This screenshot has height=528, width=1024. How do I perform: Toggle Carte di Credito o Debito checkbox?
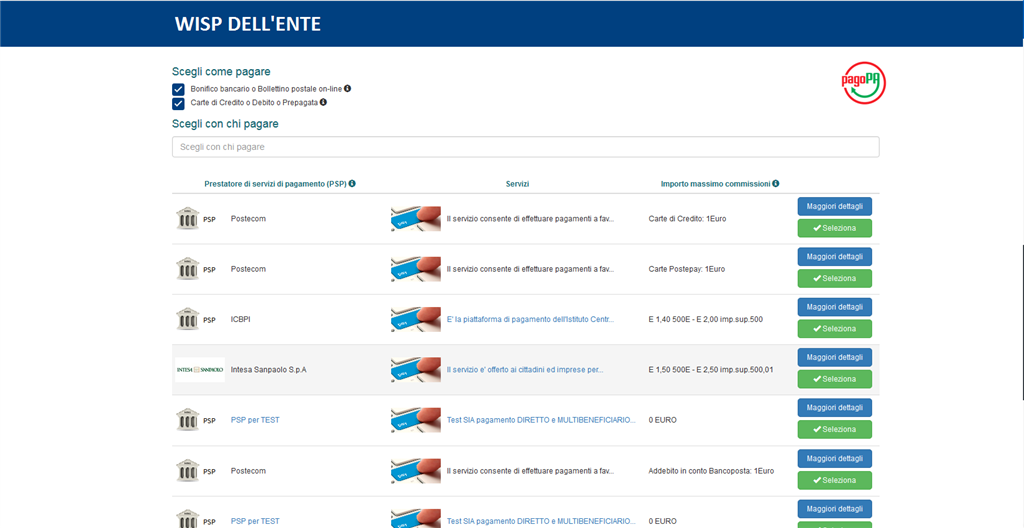coord(179,103)
